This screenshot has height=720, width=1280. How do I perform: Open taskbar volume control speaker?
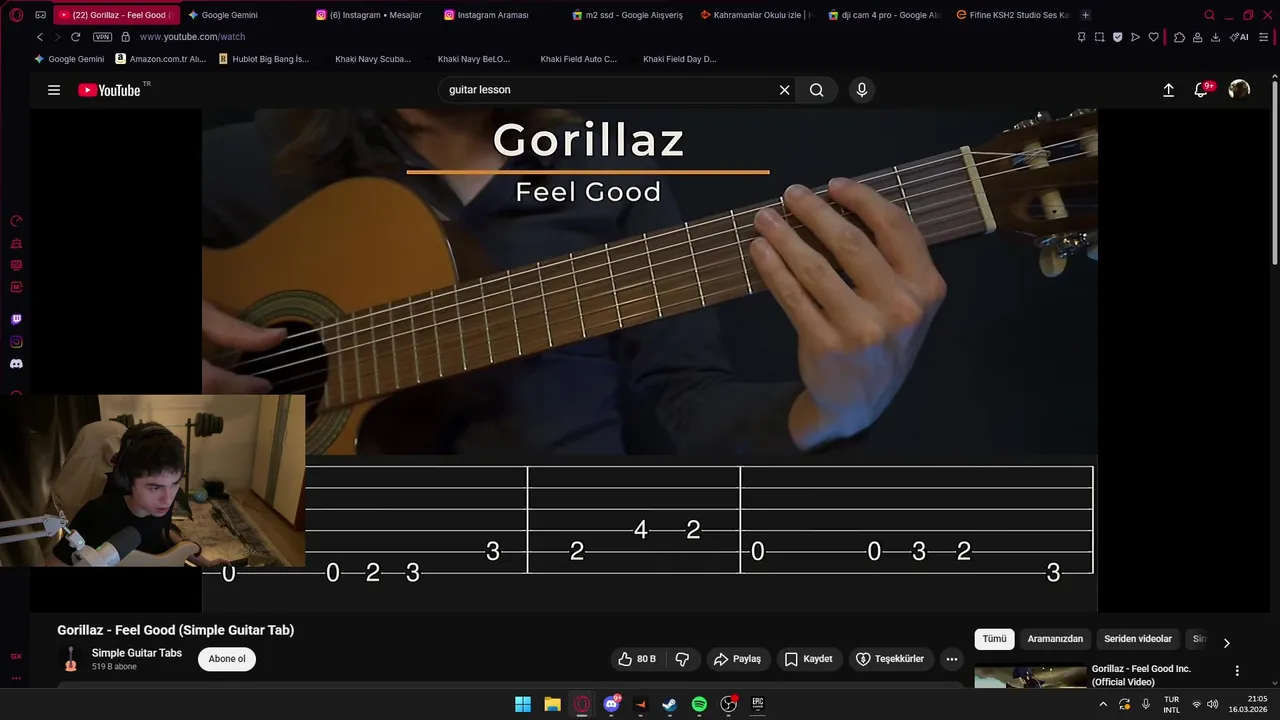click(x=1213, y=704)
